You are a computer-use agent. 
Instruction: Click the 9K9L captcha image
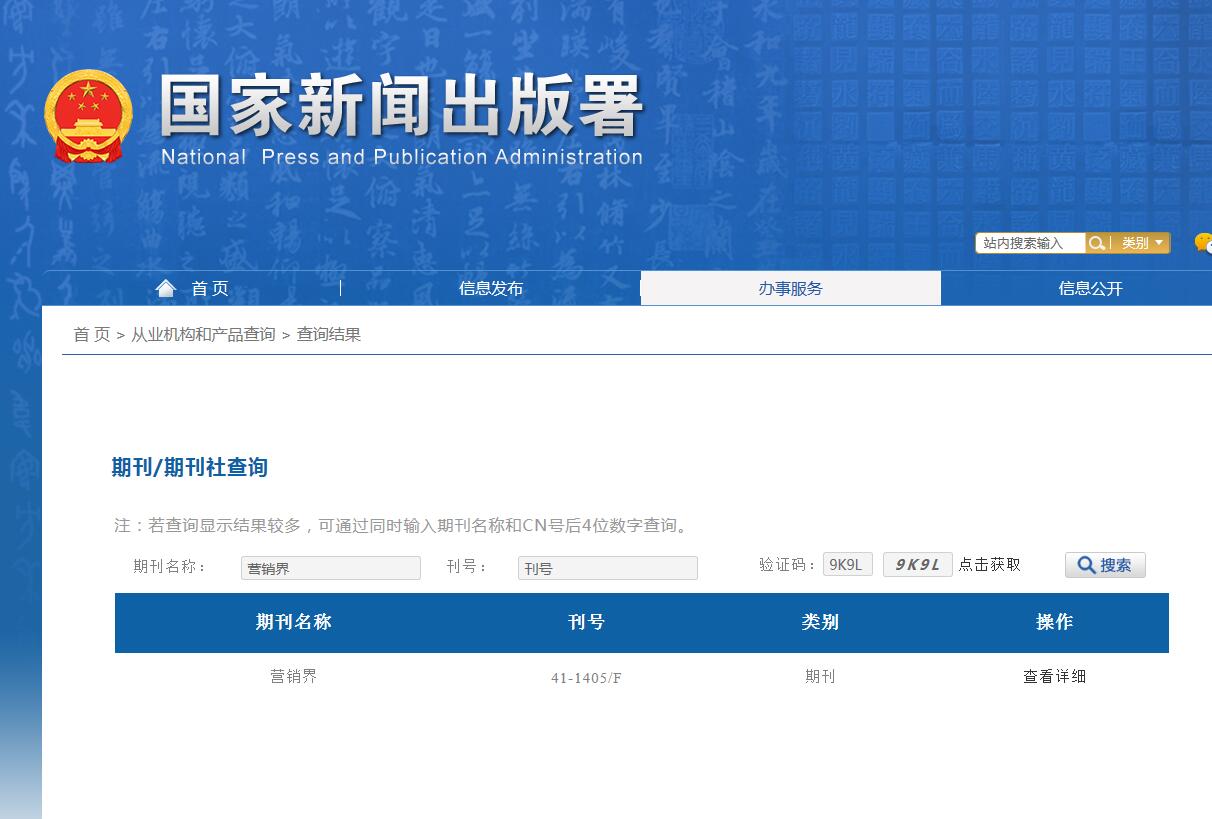pyautogui.click(x=917, y=565)
